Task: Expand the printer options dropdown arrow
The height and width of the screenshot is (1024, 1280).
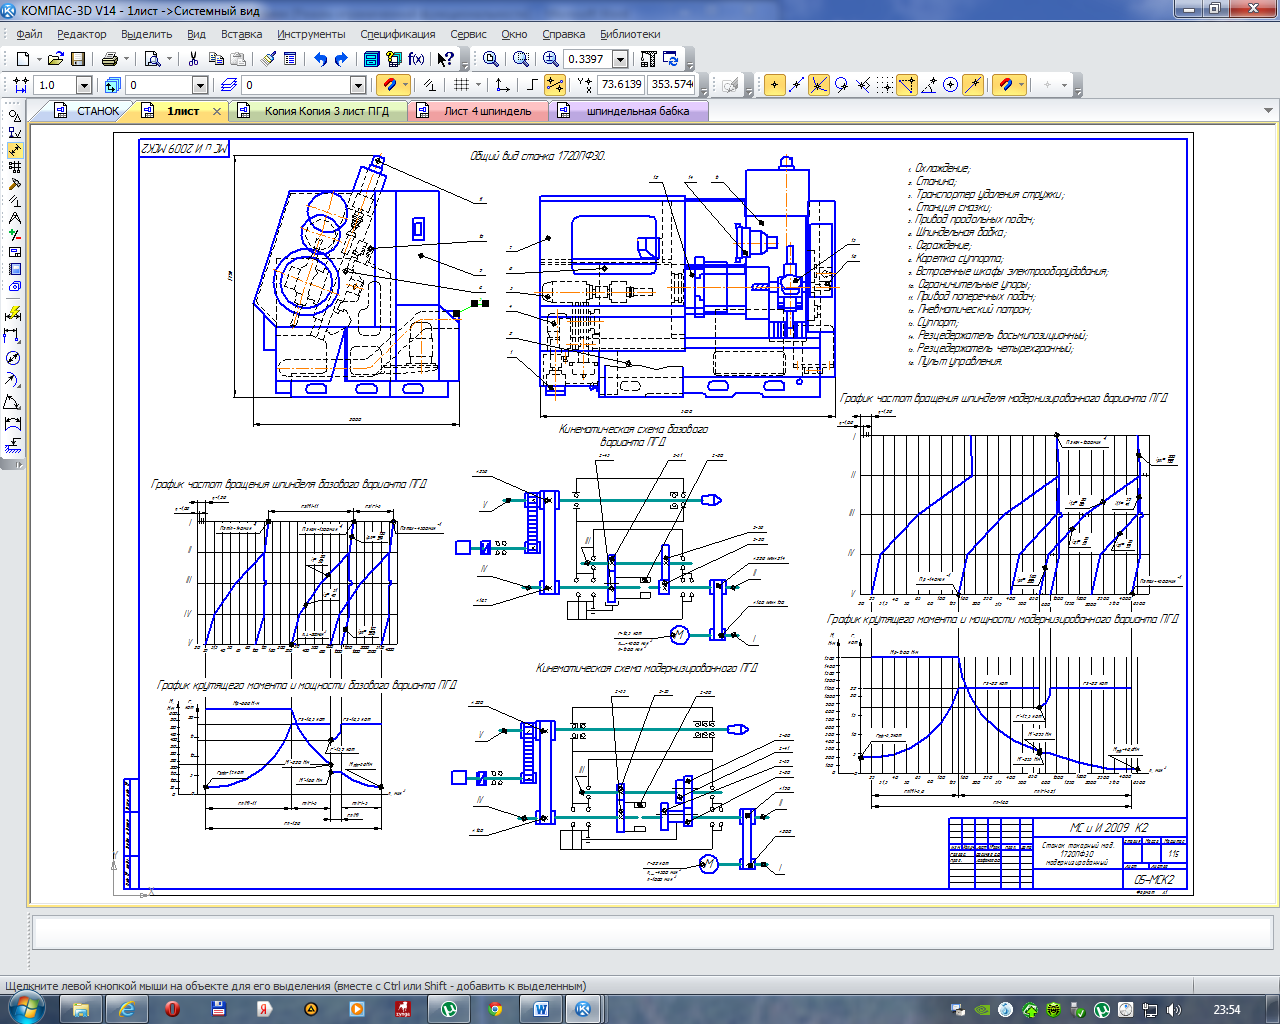Action: 127,59
